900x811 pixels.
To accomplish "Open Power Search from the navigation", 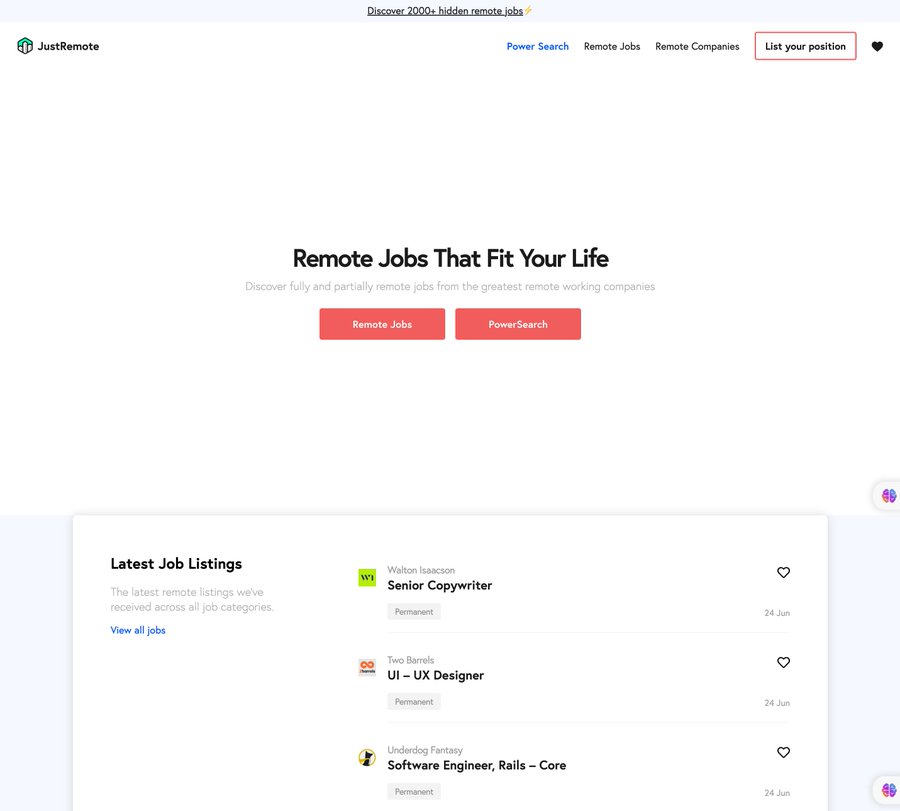I will pos(538,46).
